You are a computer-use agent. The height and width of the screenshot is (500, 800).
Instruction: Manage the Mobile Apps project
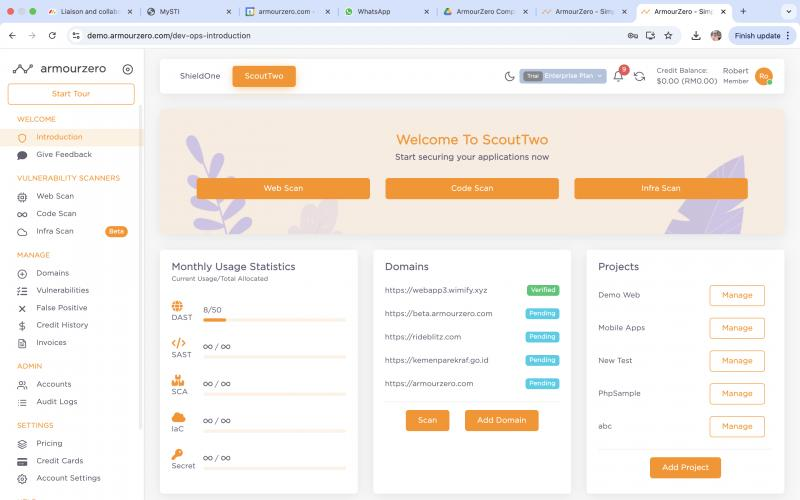click(x=737, y=328)
